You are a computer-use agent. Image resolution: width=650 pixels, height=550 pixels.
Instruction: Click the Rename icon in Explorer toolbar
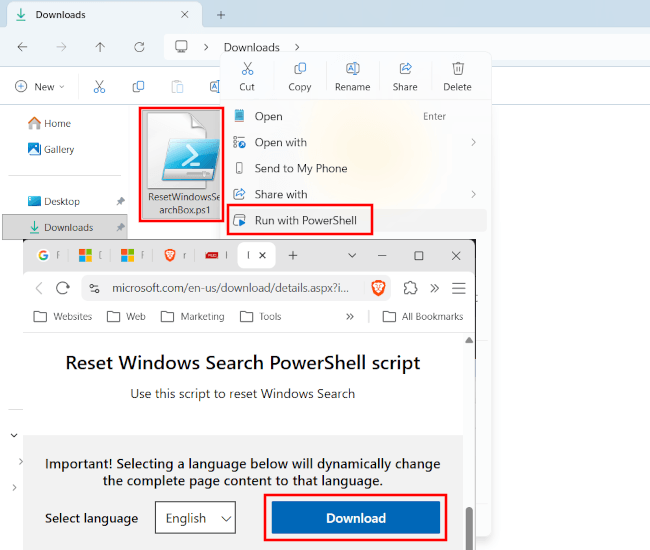(215, 87)
